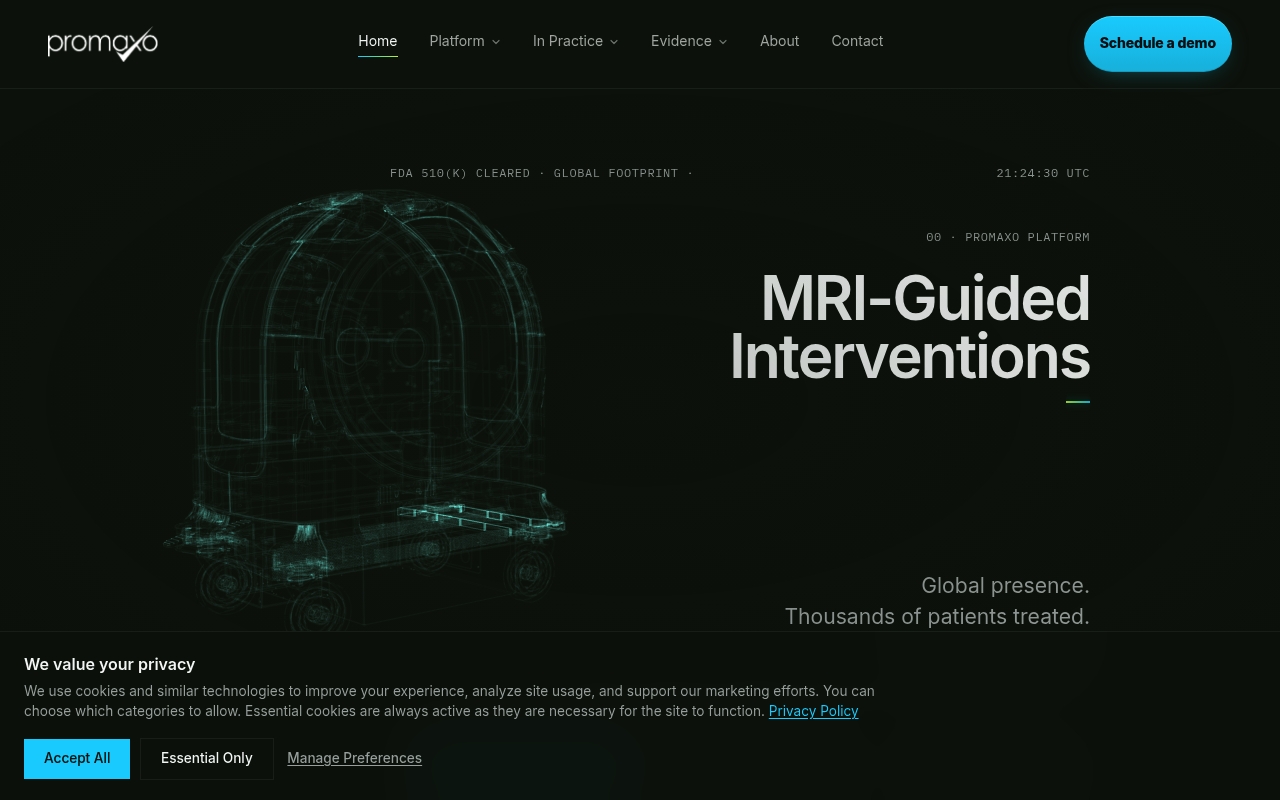Viewport: 1280px width, 800px height.
Task: Click the FDA 510(K) CLEARED text
Action: [x=460, y=173]
